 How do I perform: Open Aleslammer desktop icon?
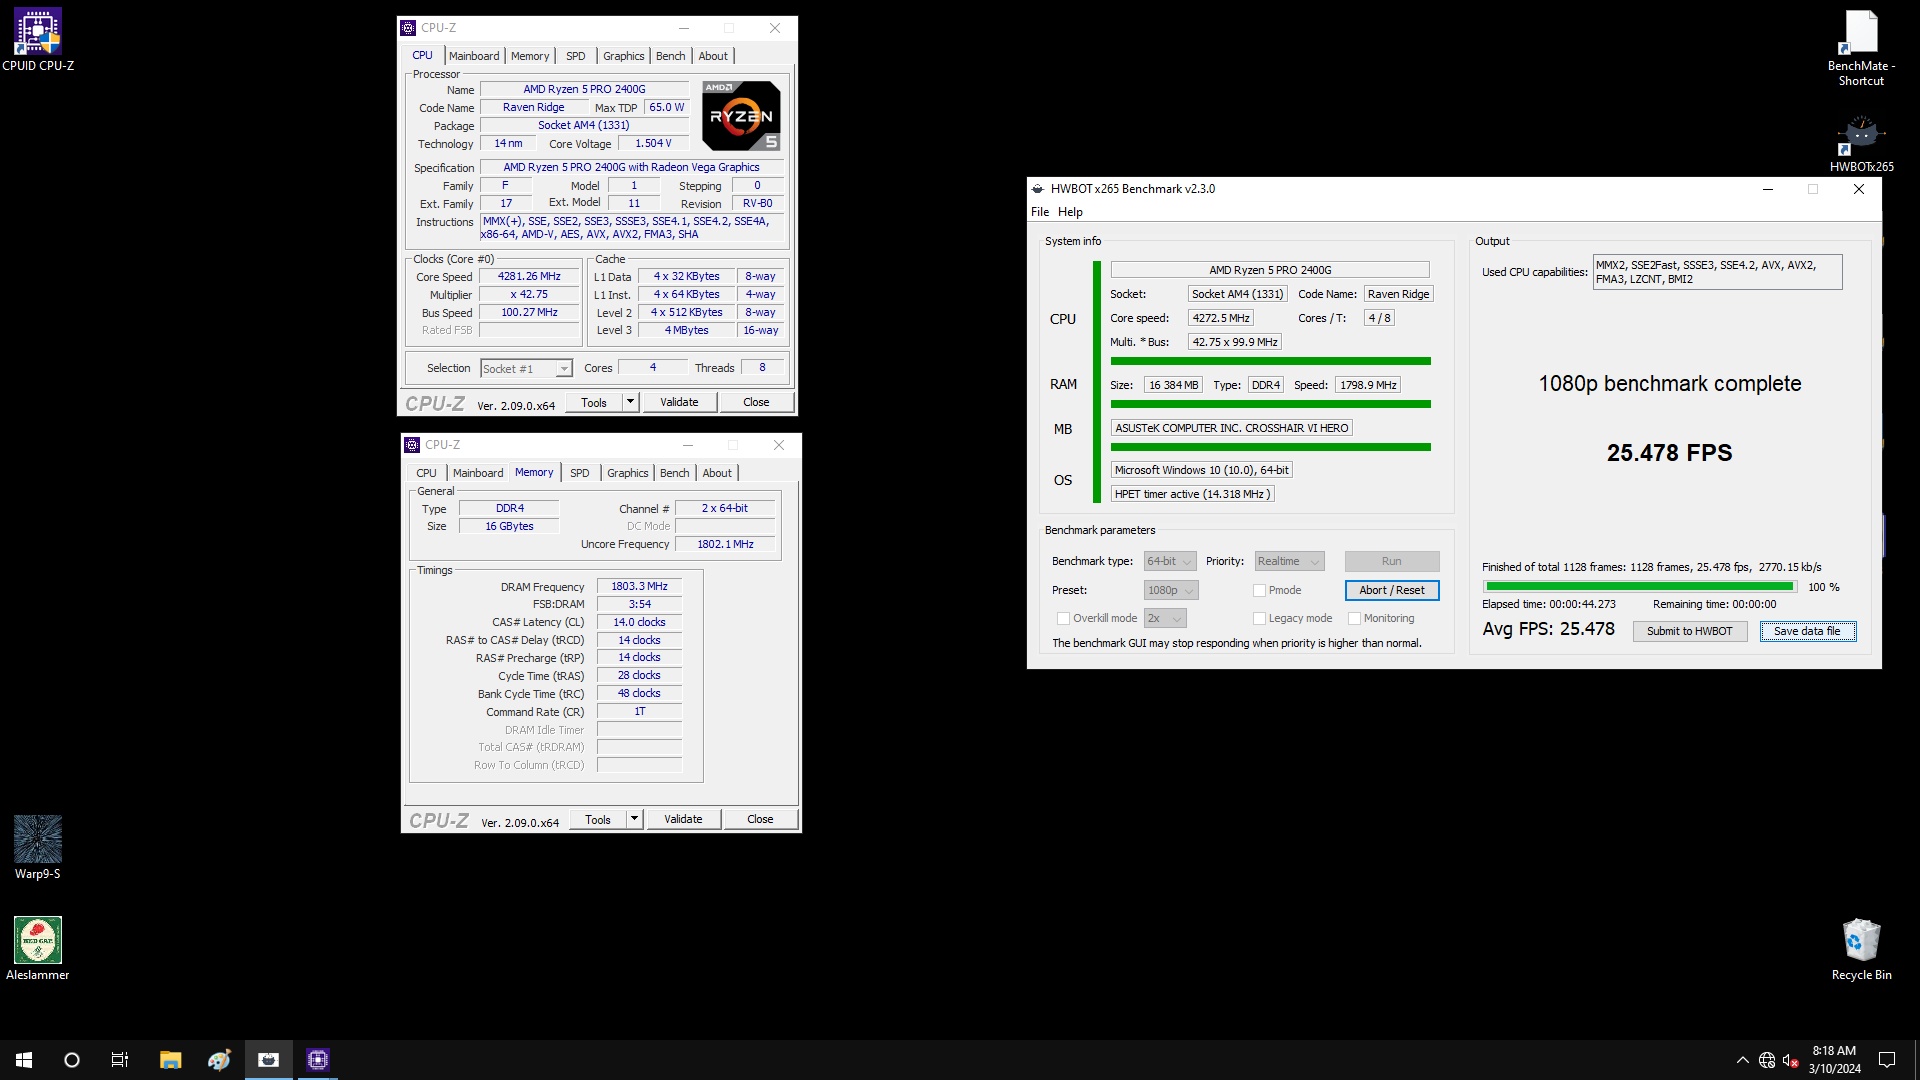38,949
